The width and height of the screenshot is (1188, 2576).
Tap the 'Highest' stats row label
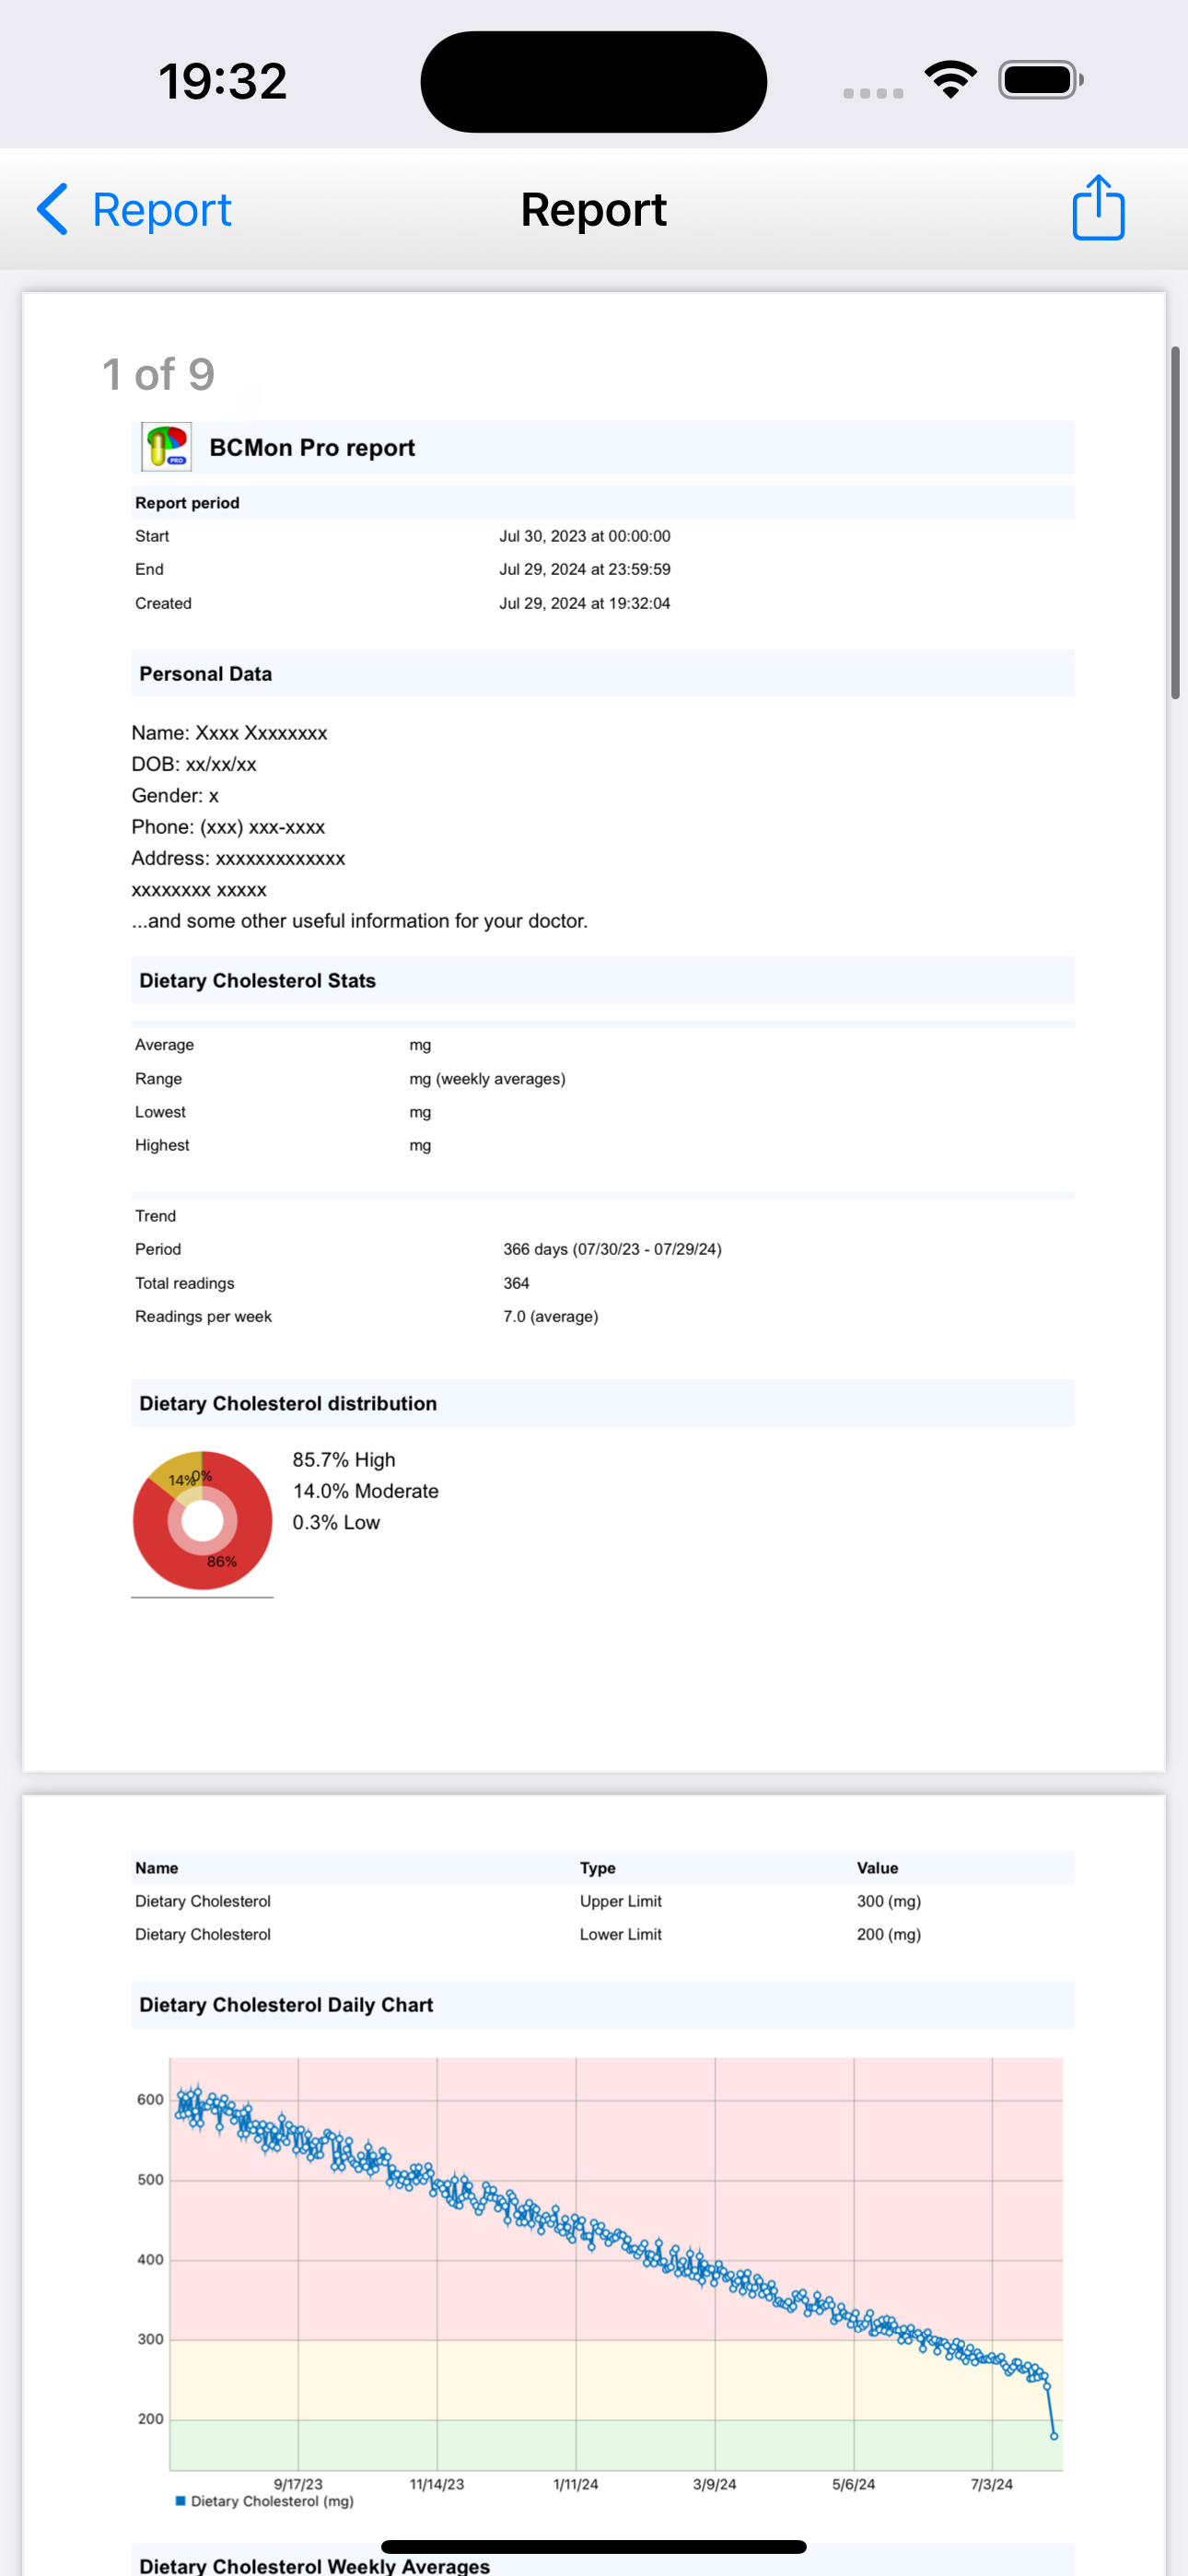(x=162, y=1145)
